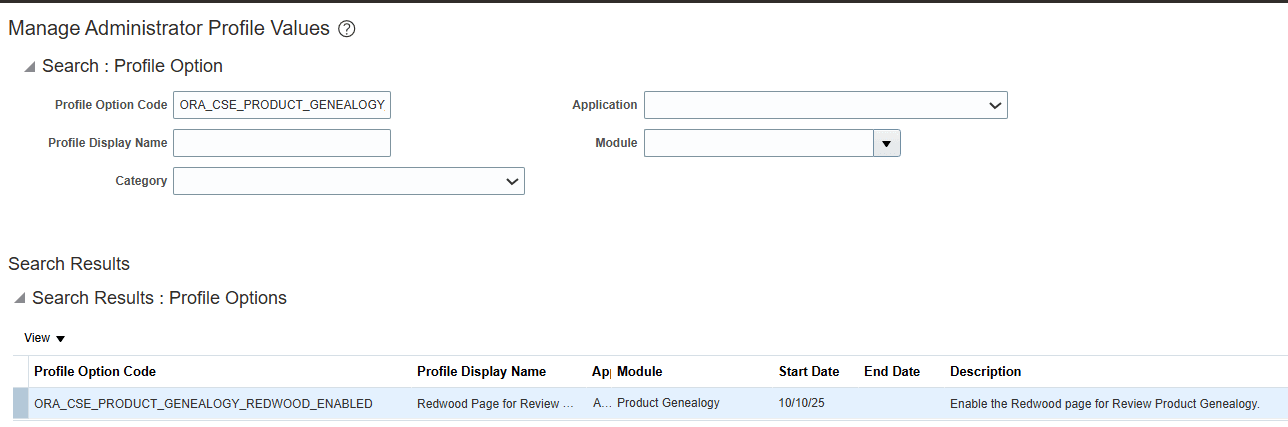Click Manage Administrator Profile Values title
This screenshot has width=1288, height=427.
[x=169, y=29]
